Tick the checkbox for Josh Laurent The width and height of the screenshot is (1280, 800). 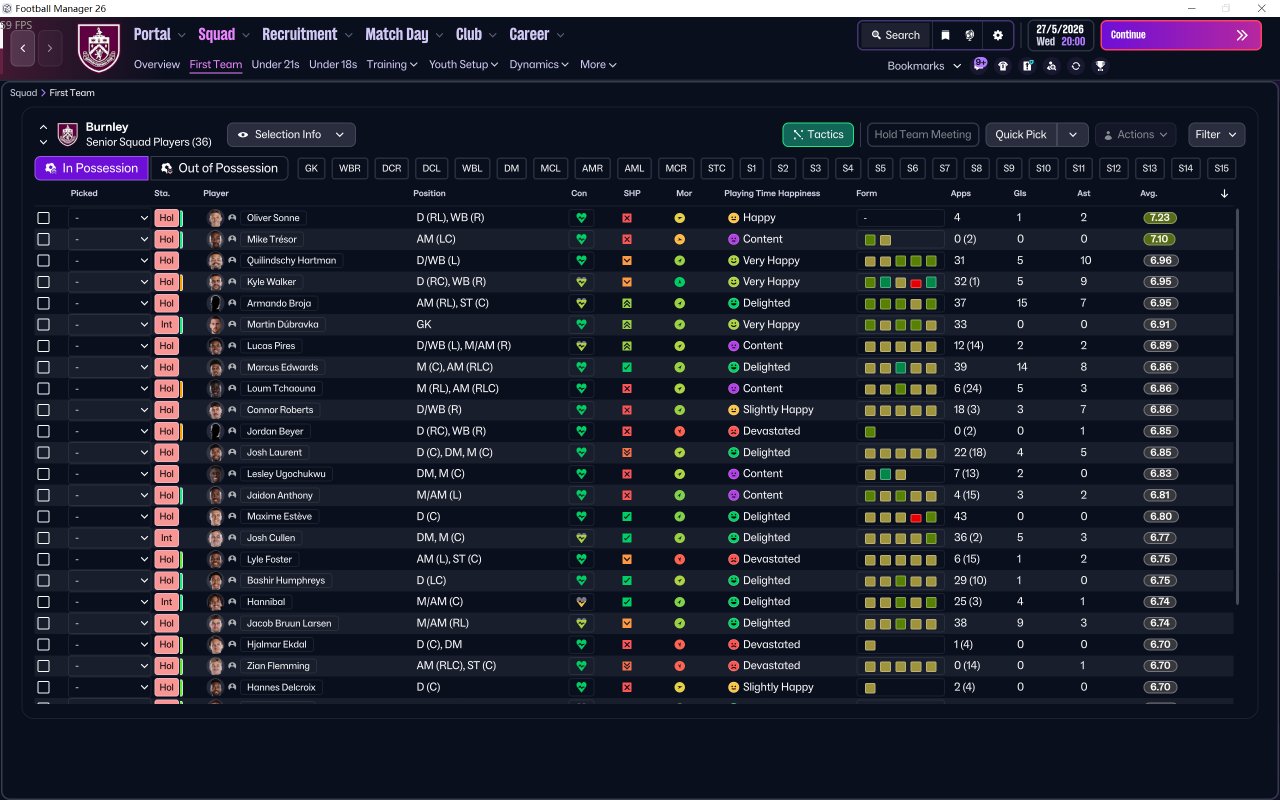tap(43, 453)
